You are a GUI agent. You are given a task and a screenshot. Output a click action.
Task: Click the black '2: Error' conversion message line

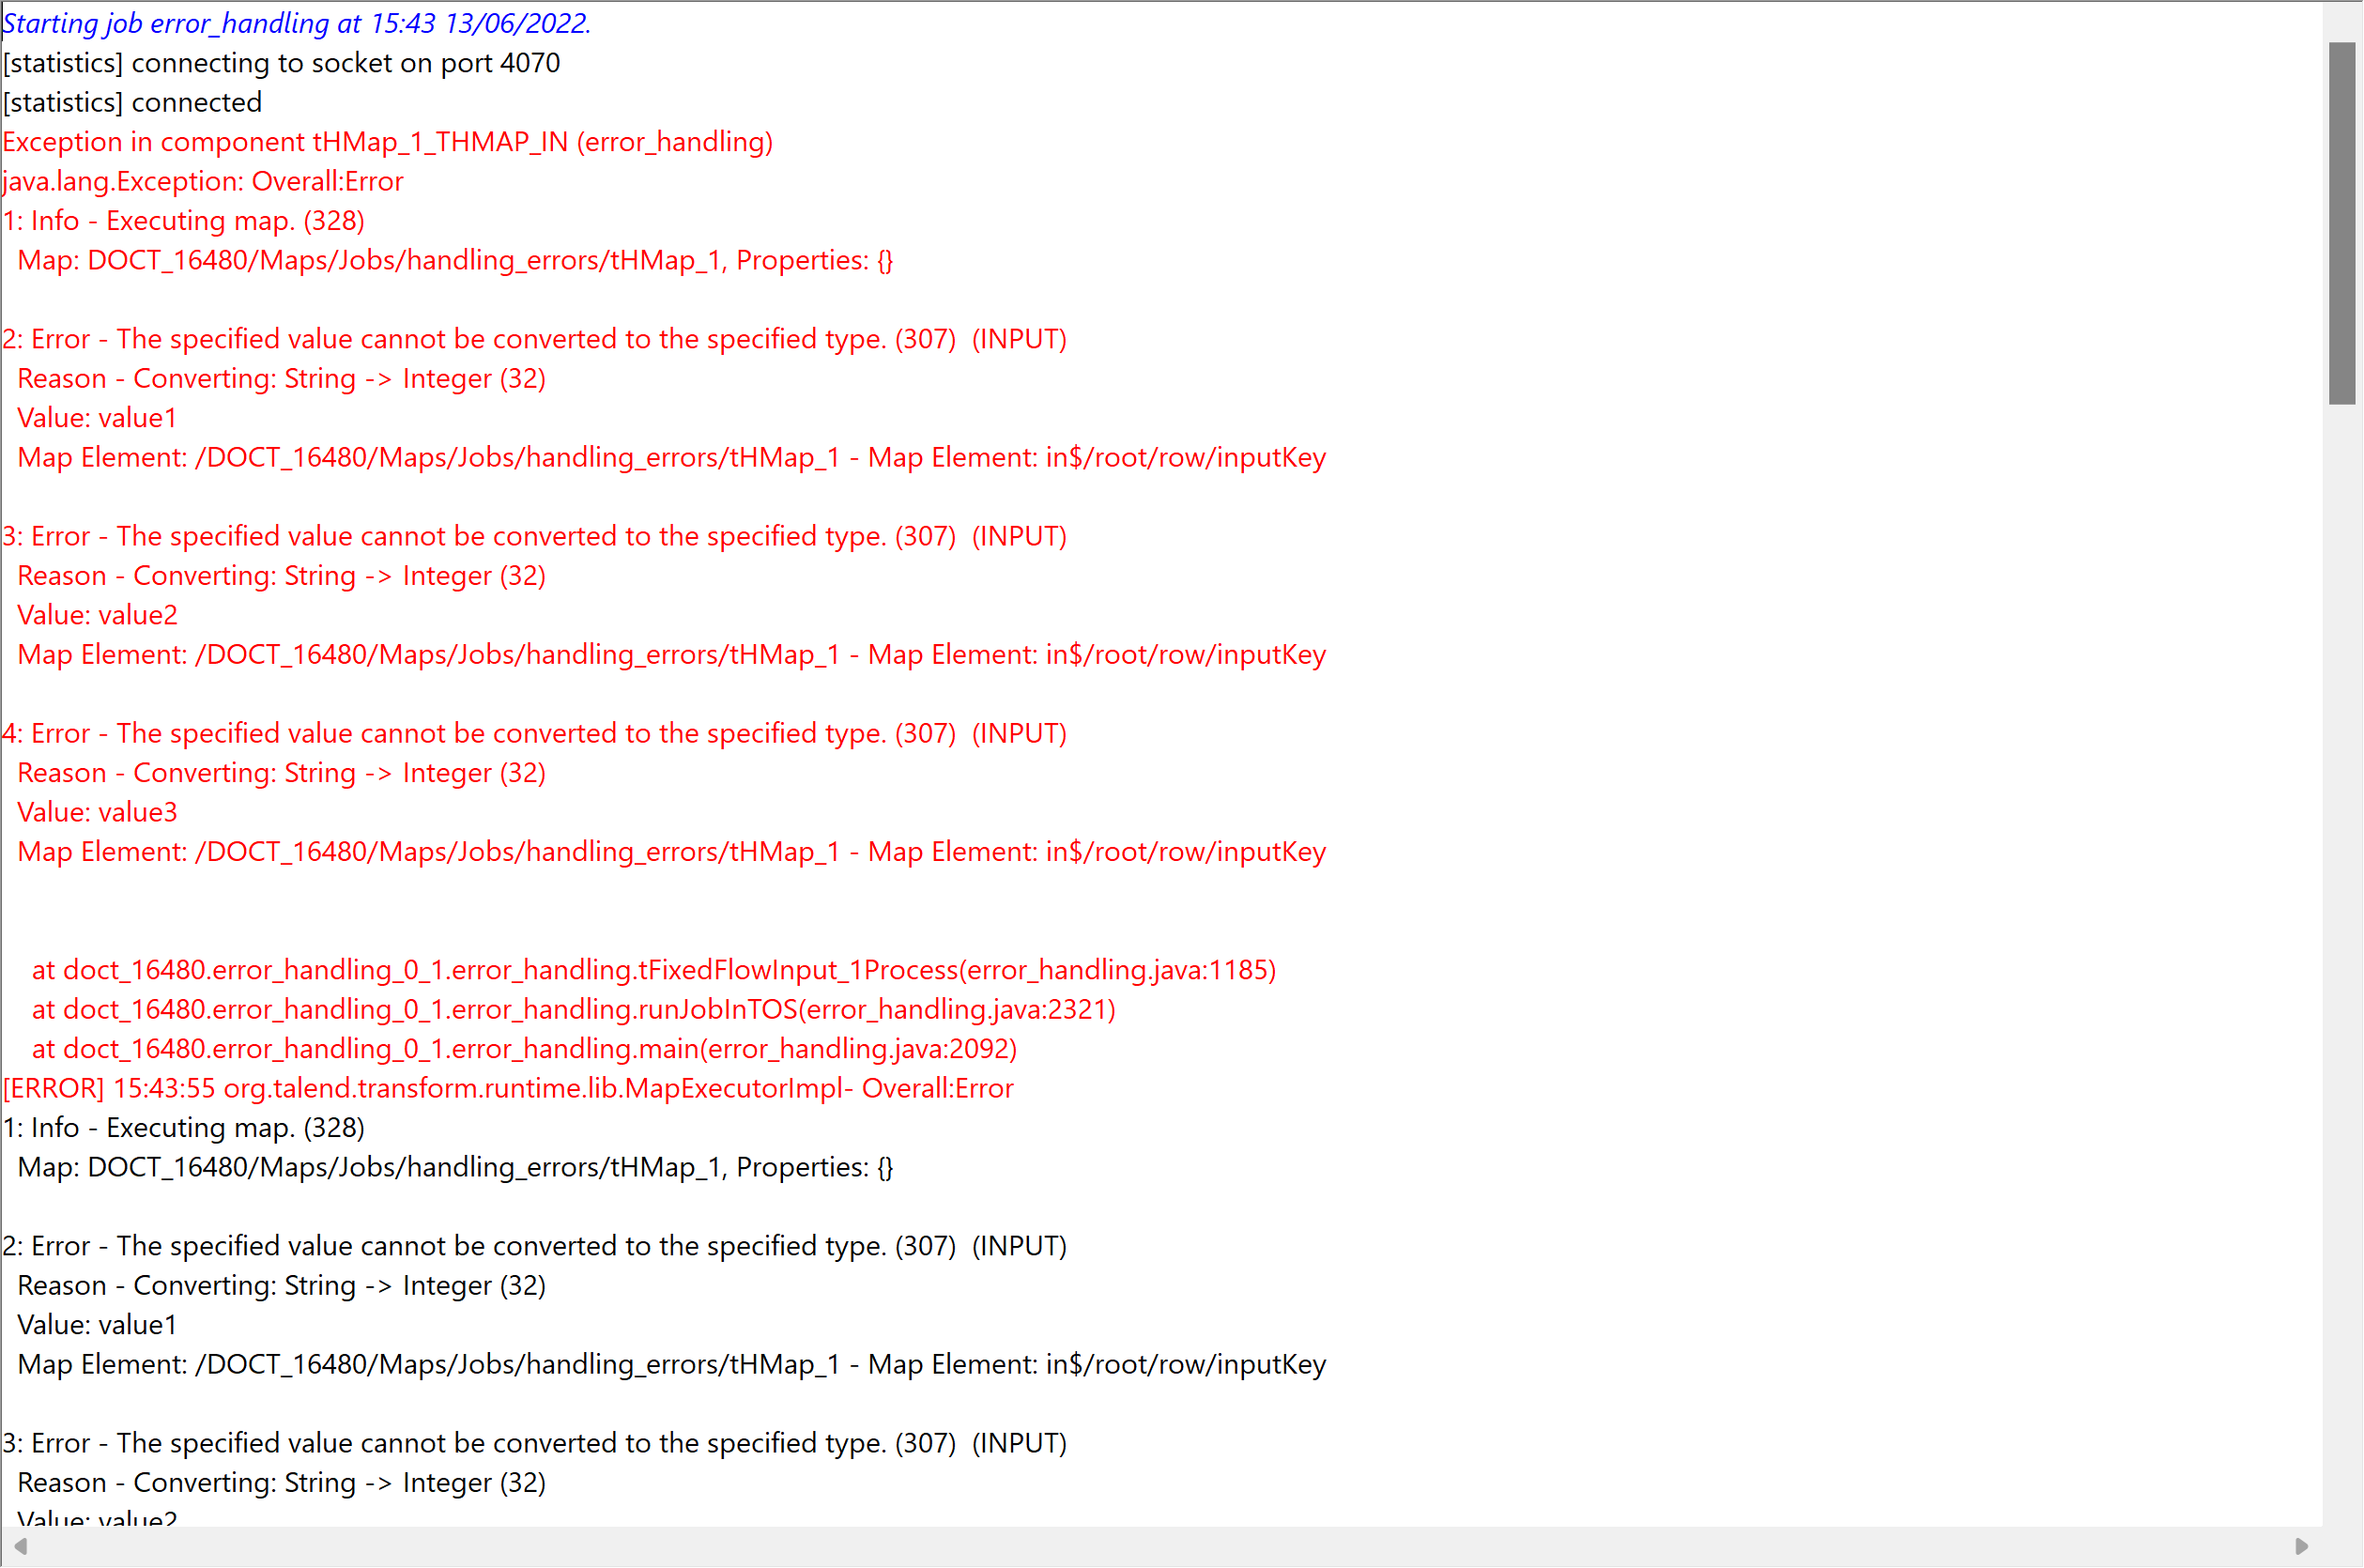(534, 1246)
